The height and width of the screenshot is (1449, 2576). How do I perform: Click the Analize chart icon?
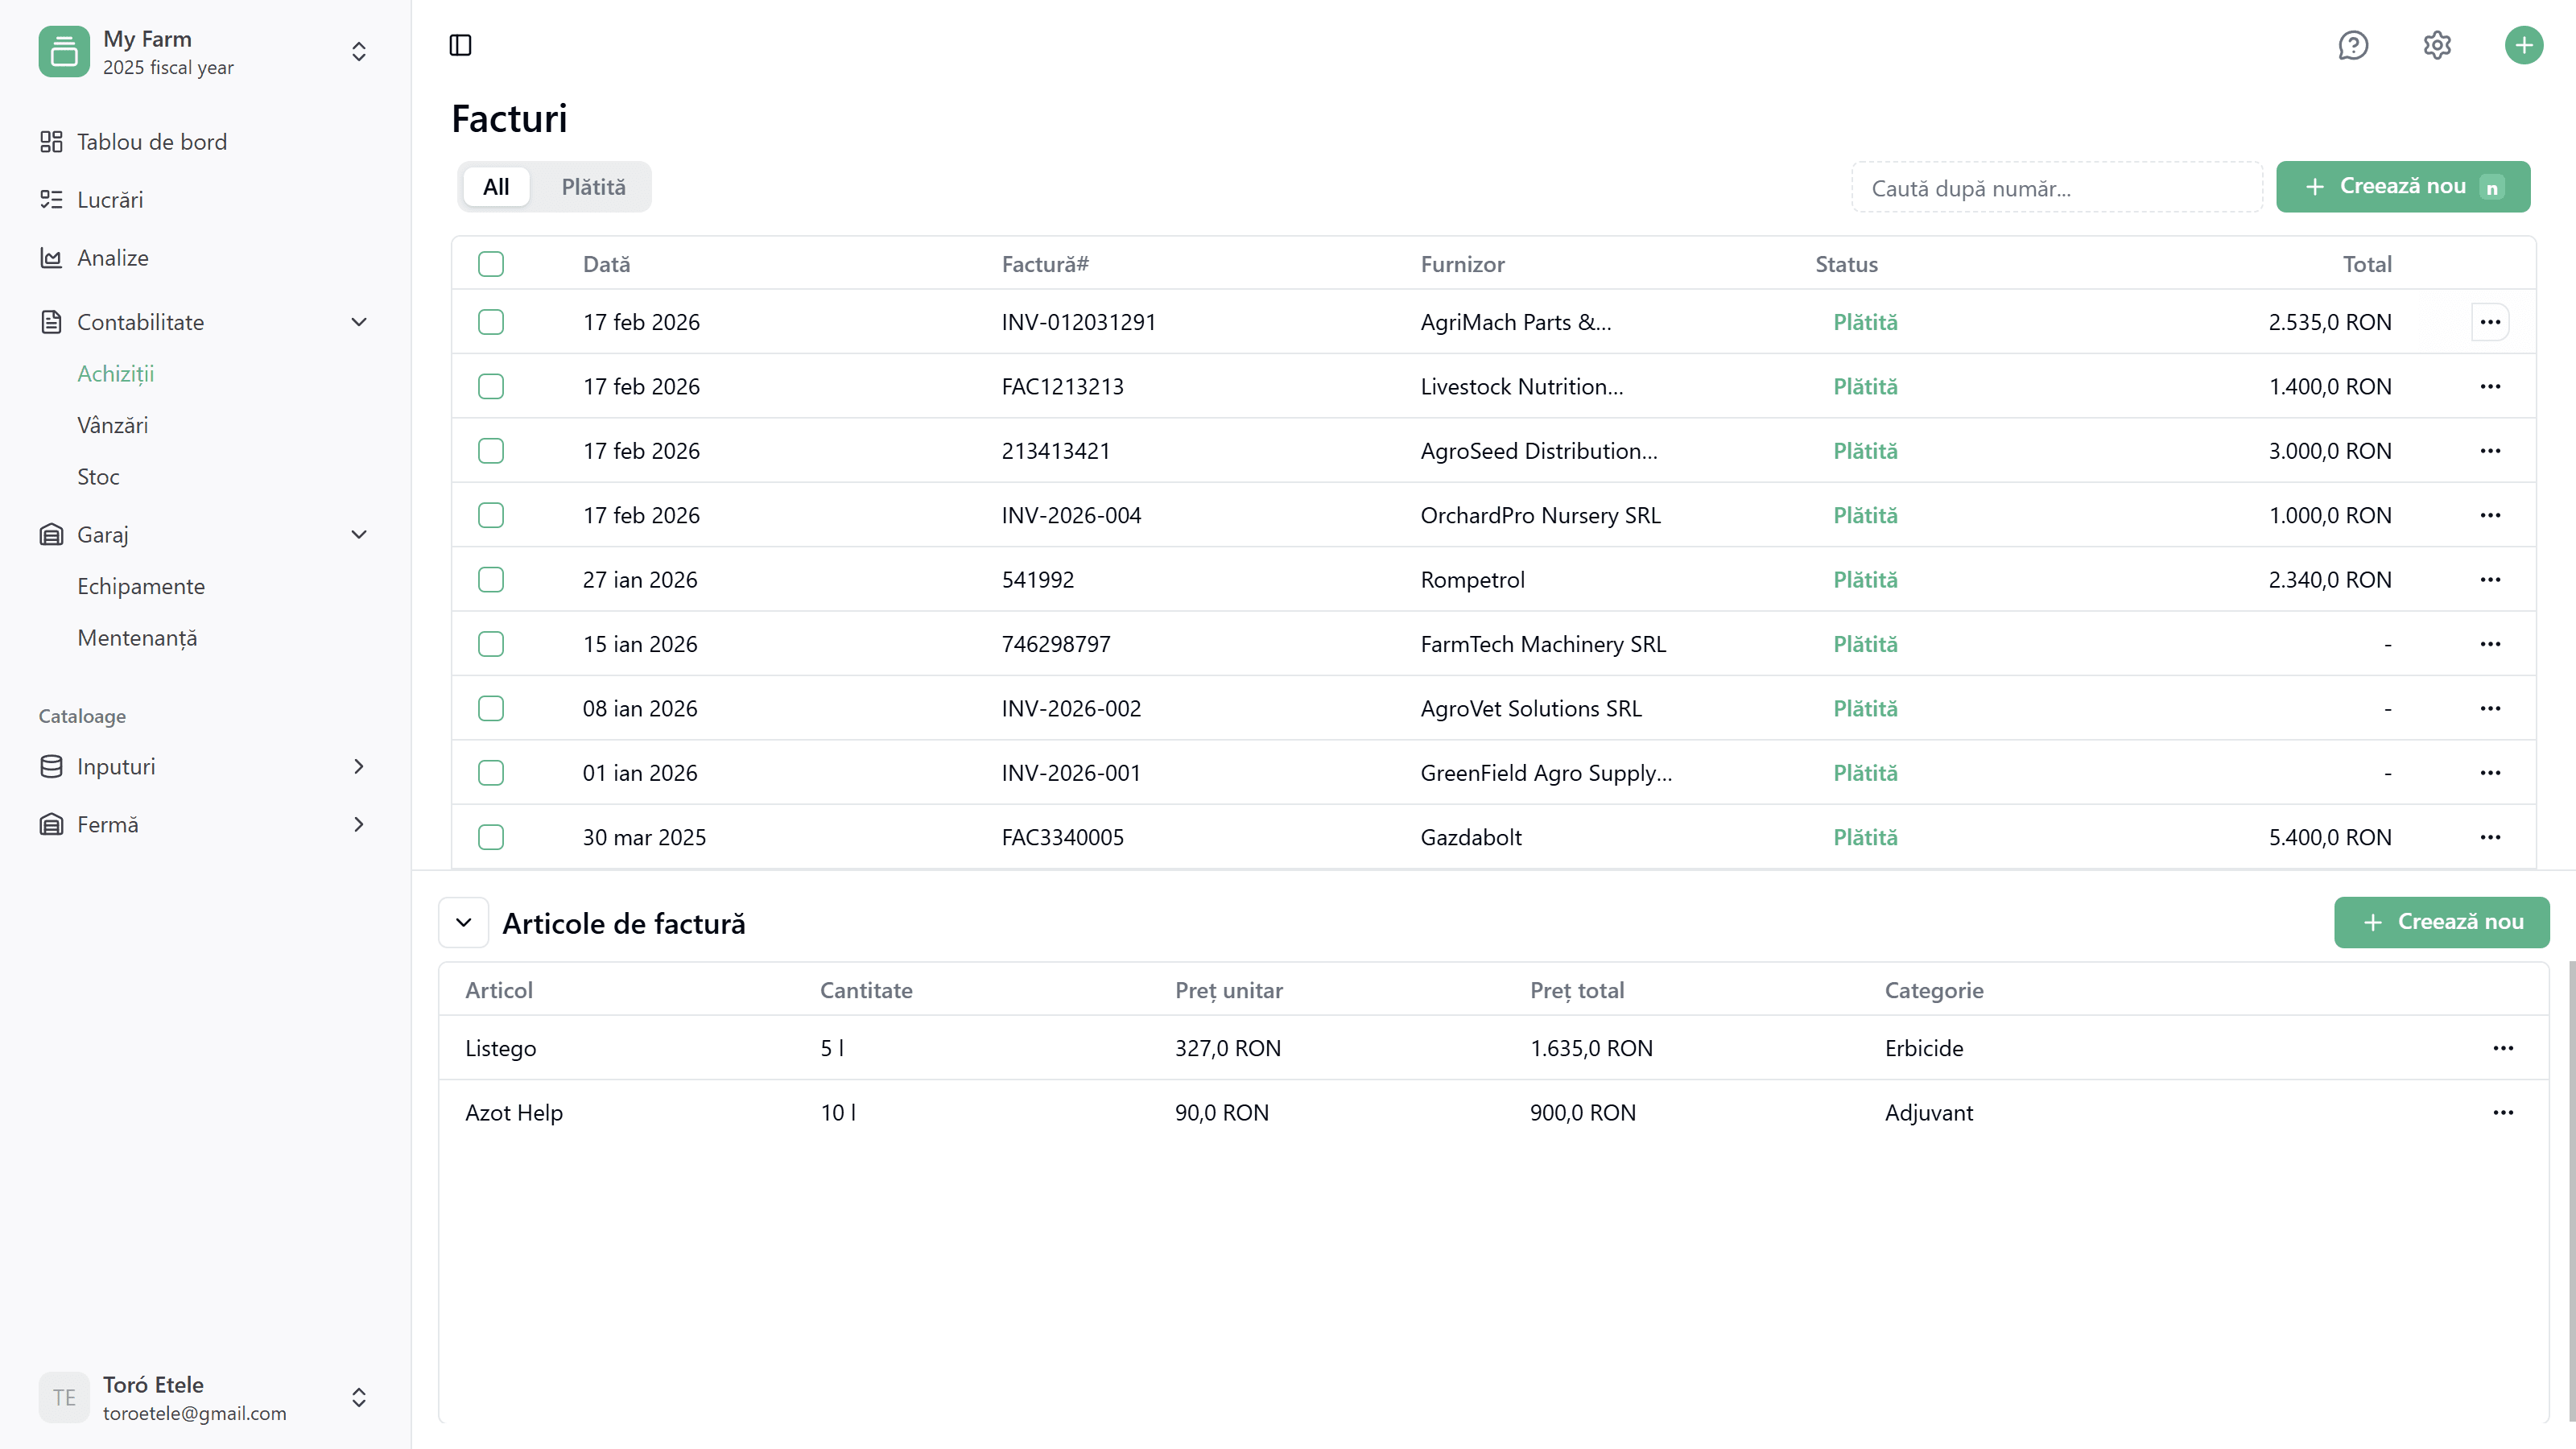[x=51, y=257]
